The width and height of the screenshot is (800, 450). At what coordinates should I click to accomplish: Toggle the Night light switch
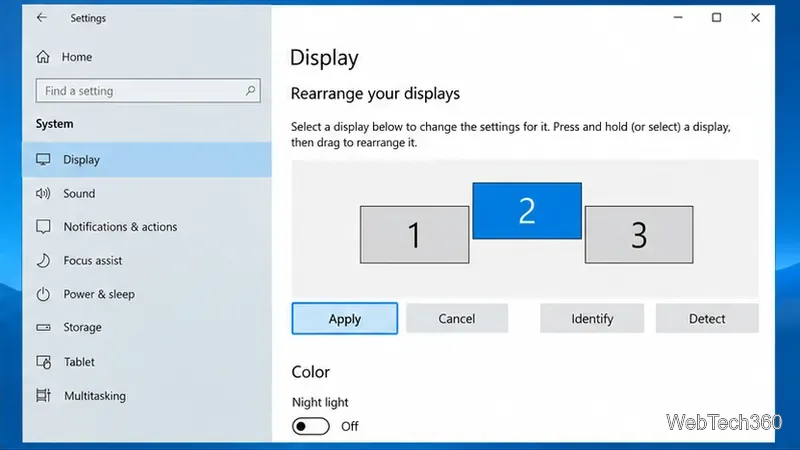tap(311, 426)
